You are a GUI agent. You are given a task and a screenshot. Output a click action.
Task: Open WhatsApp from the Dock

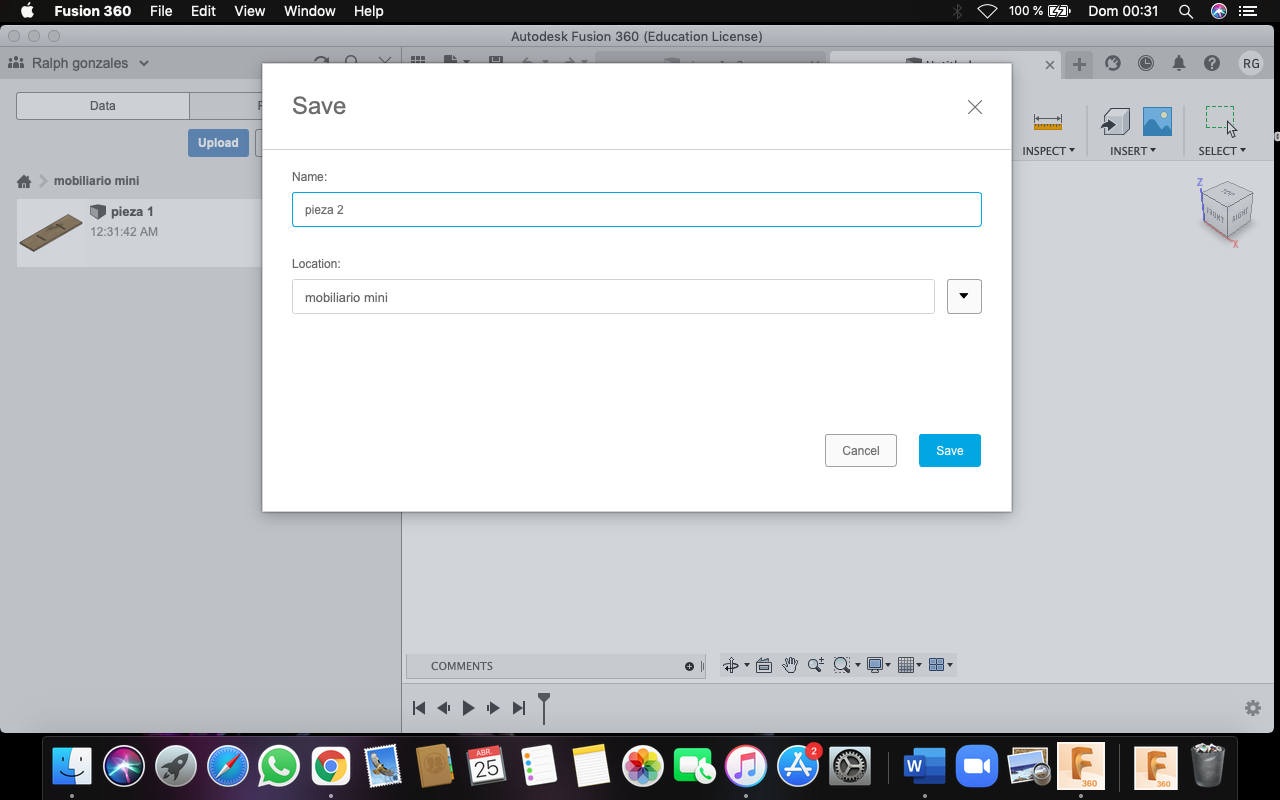click(278, 767)
